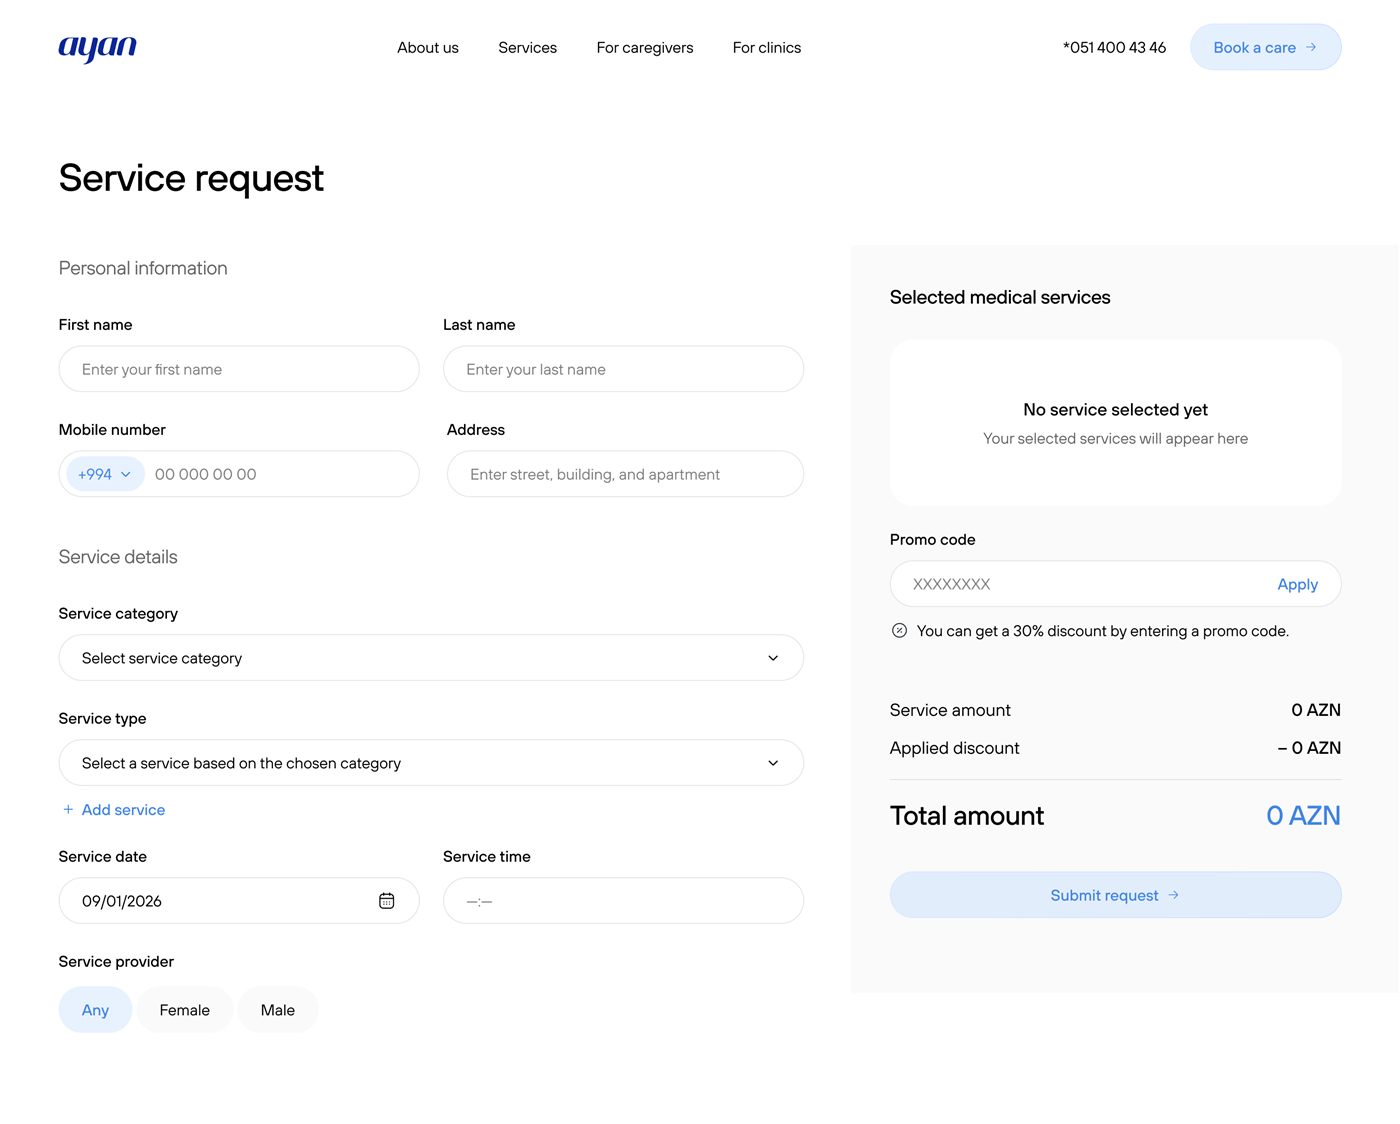Submit the service request

coord(1115,895)
